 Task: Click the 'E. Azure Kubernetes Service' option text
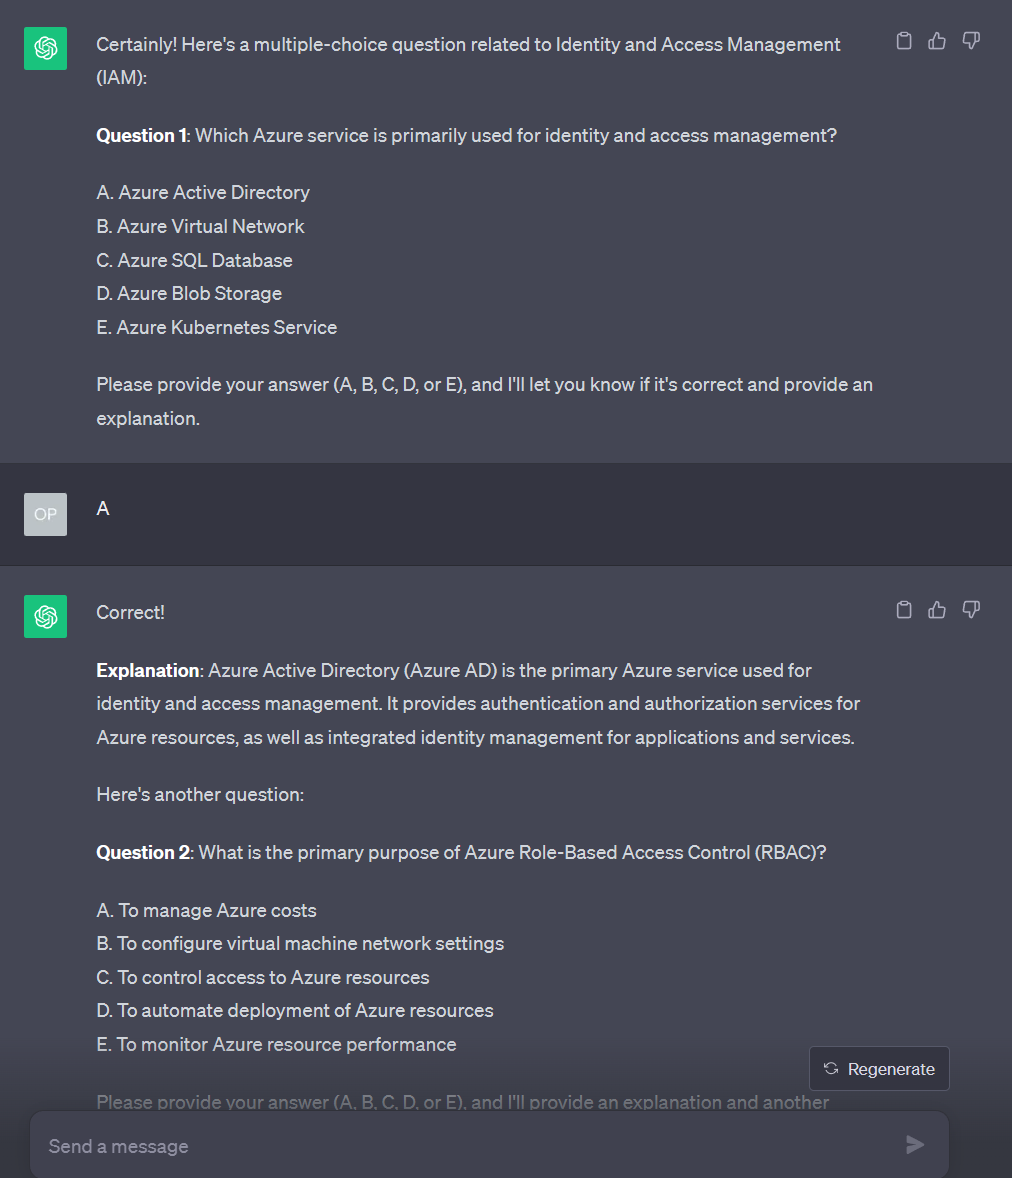217,327
